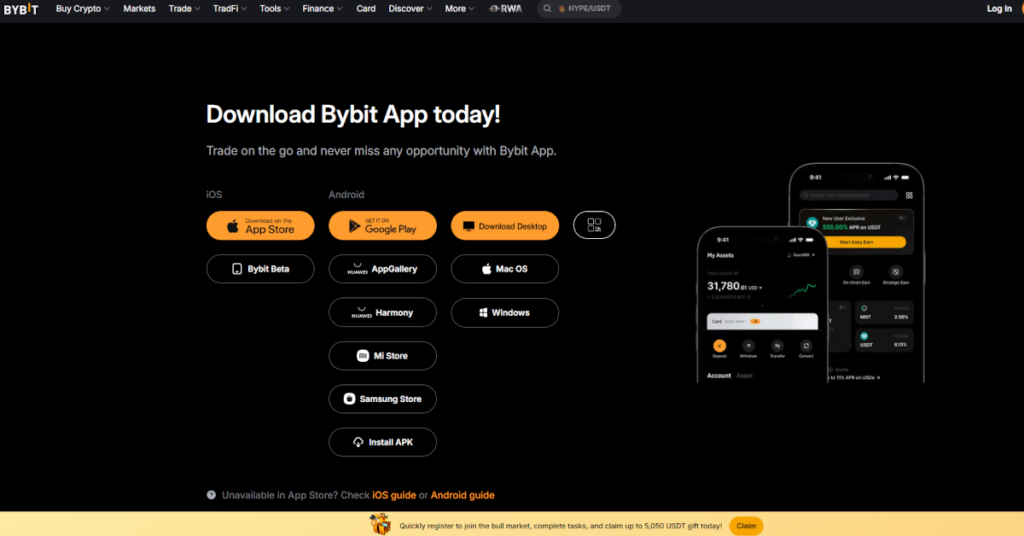Click the Download Desktop button
Image resolution: width=1024 pixels, height=536 pixels.
505,225
